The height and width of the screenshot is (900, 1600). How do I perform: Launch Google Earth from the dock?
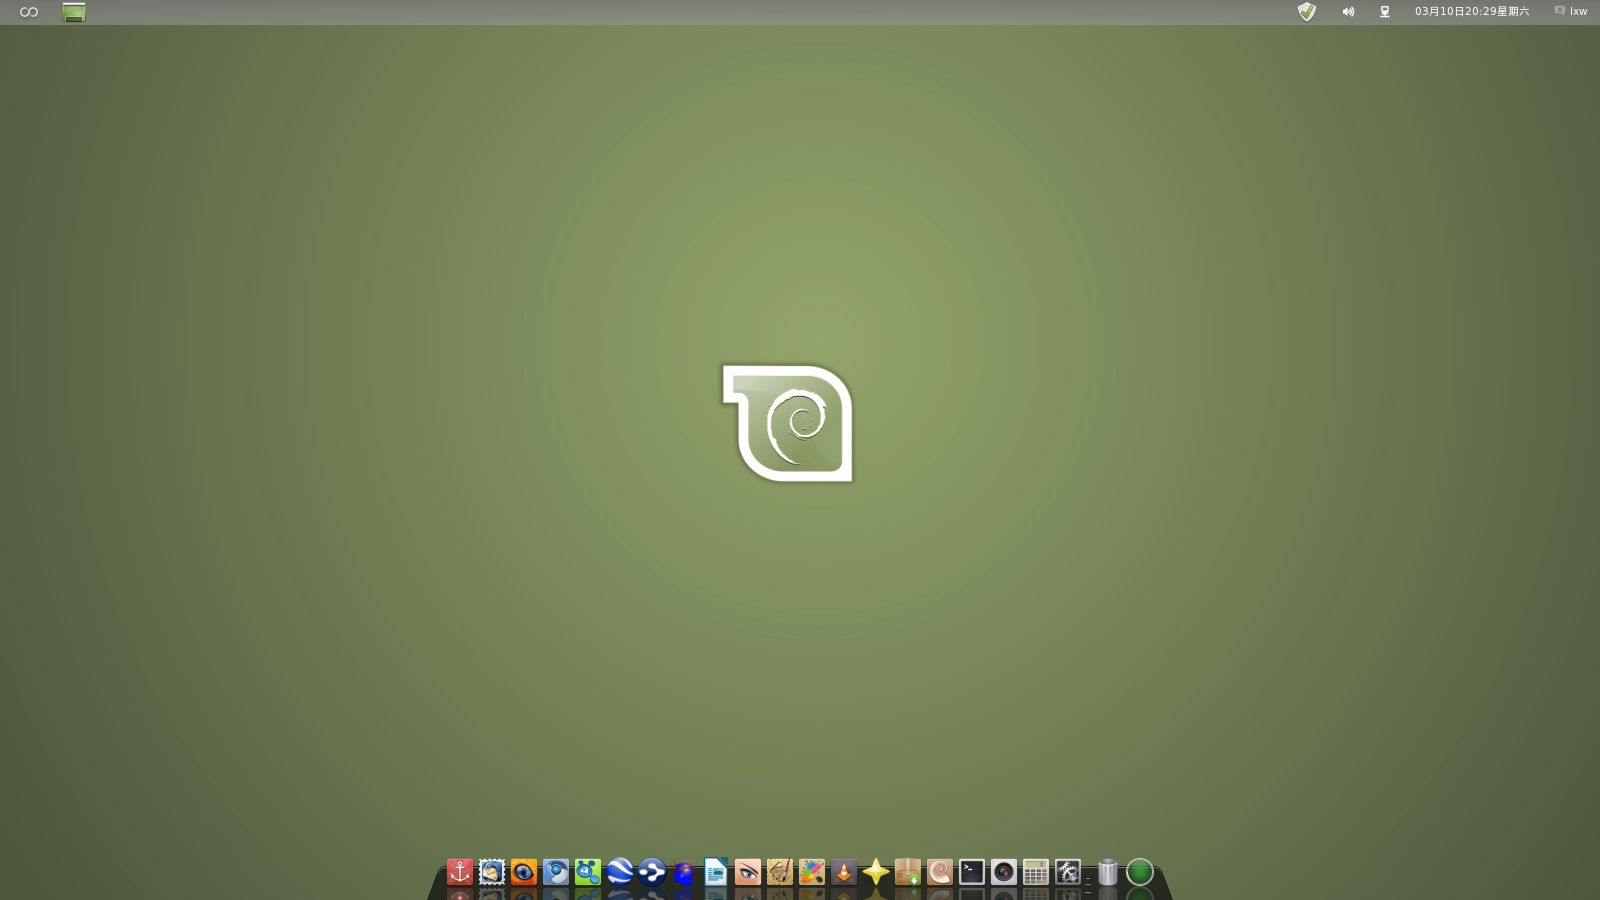point(620,872)
